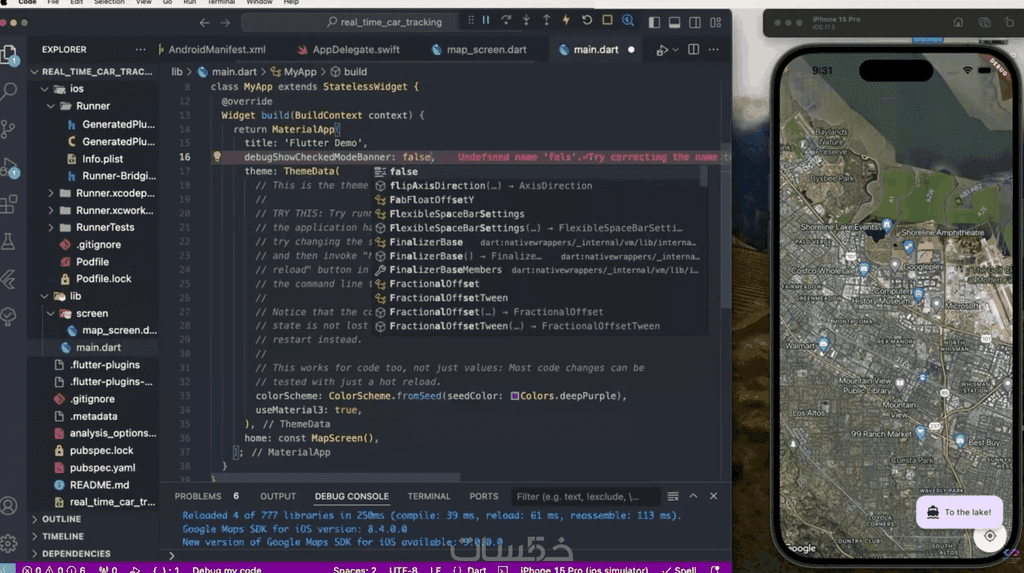The height and width of the screenshot is (573, 1024).
Task: Open the TERMINAL panel tab
Action: [428, 496]
